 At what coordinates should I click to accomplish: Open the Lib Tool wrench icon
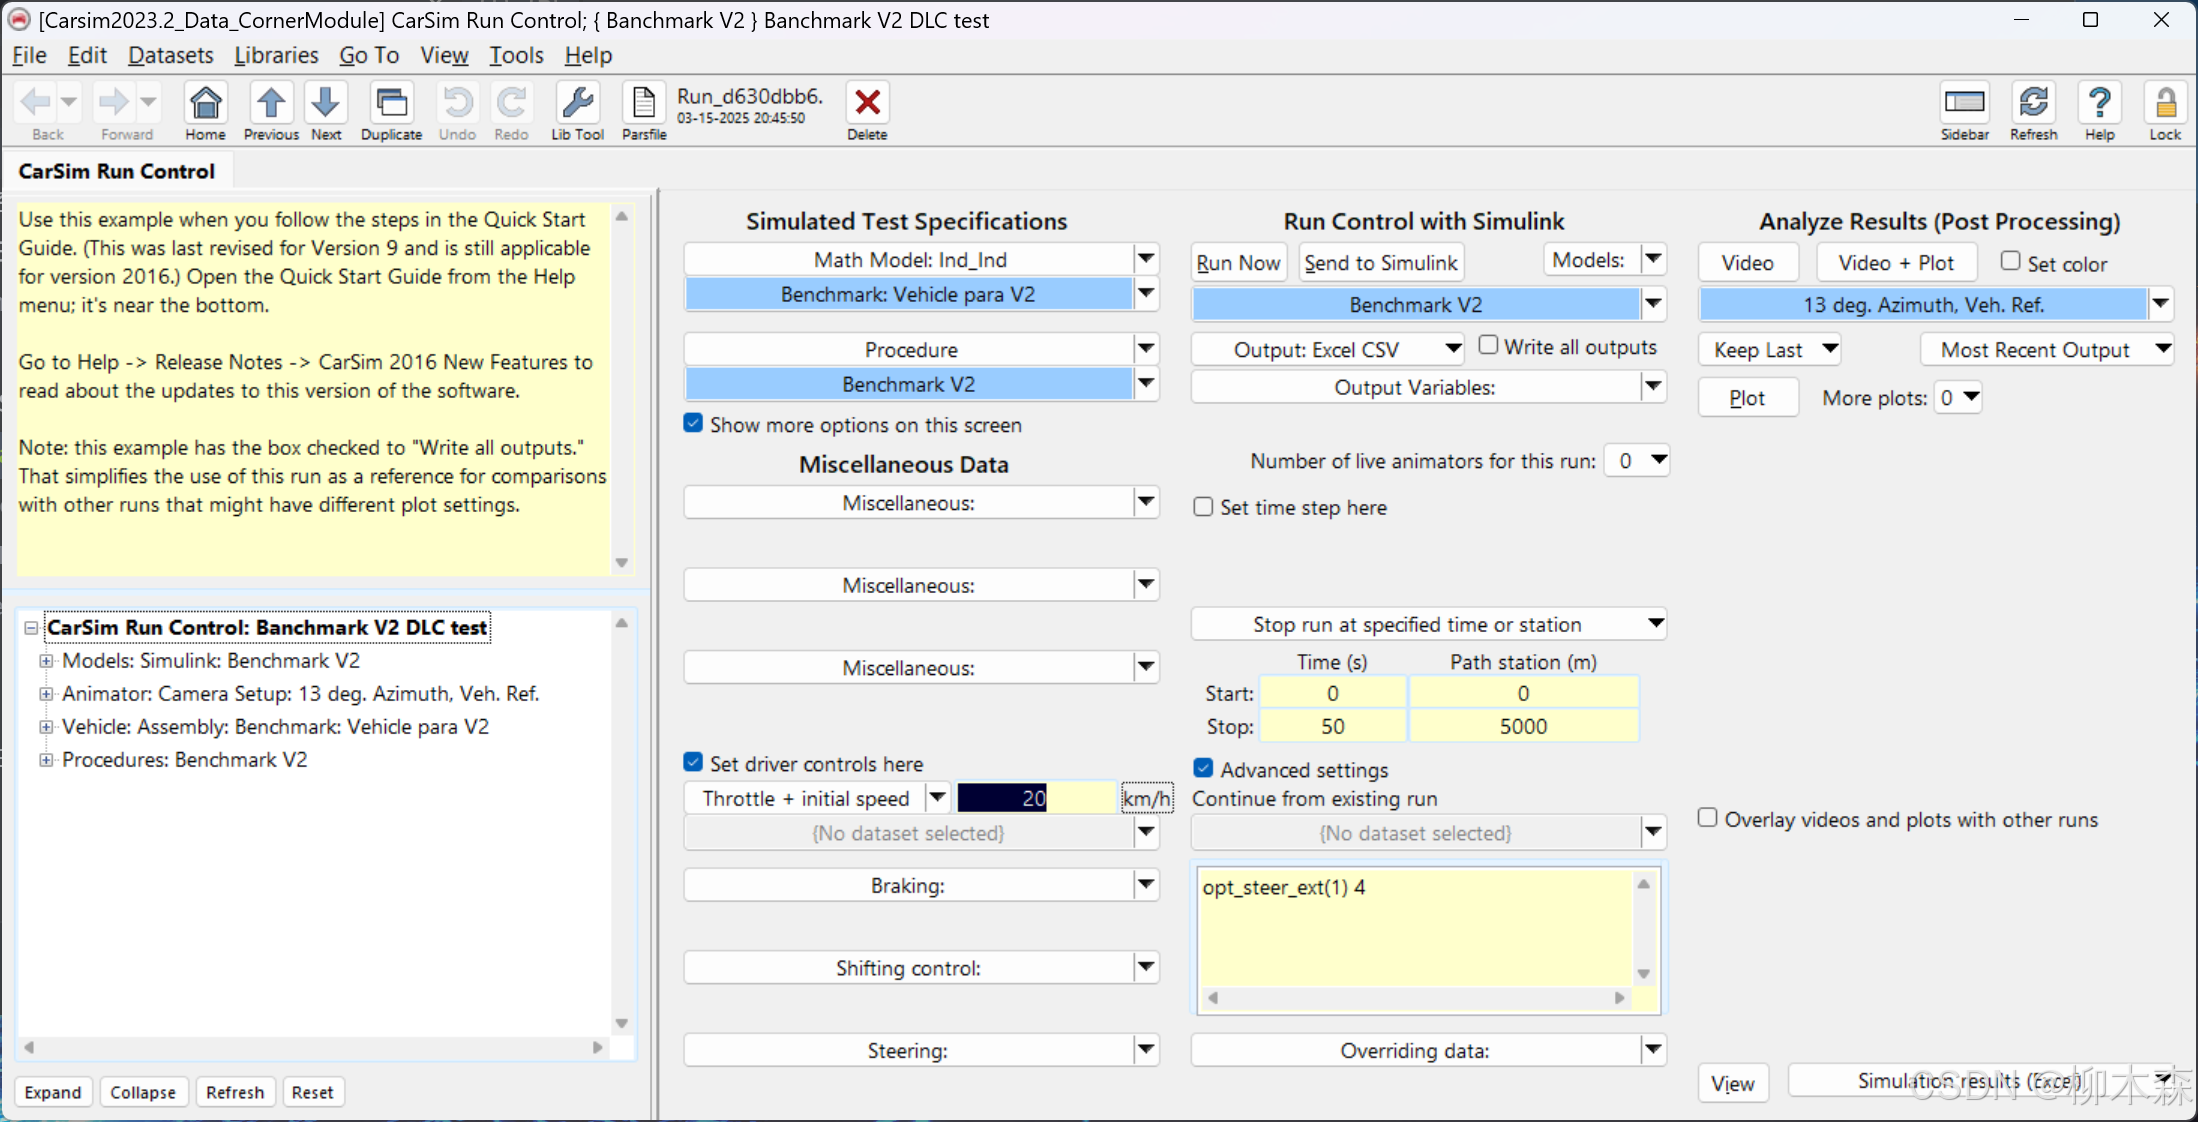click(577, 104)
